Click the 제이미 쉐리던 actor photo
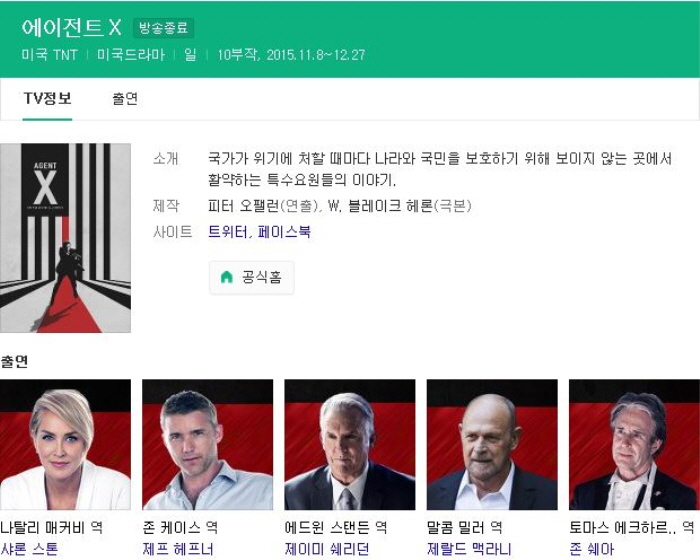 [350, 445]
